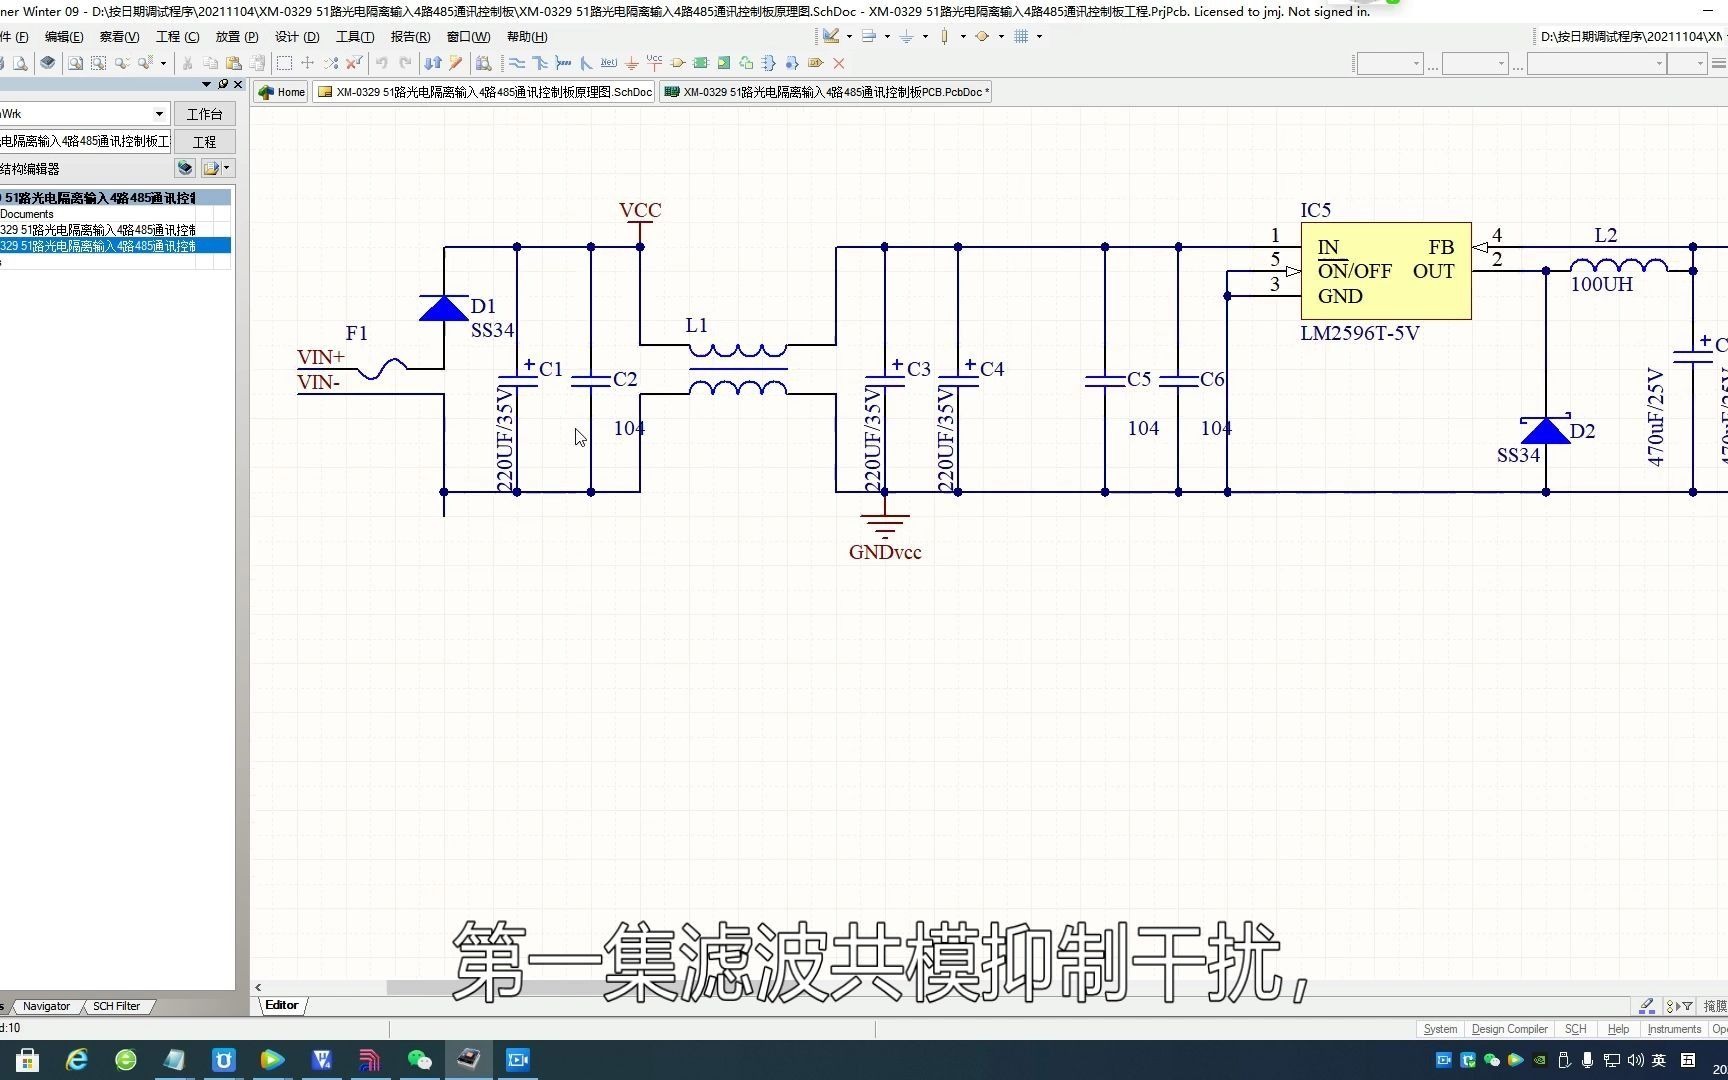
Task: Switch to the PCB.PcbDoc document tab
Action: (825, 92)
